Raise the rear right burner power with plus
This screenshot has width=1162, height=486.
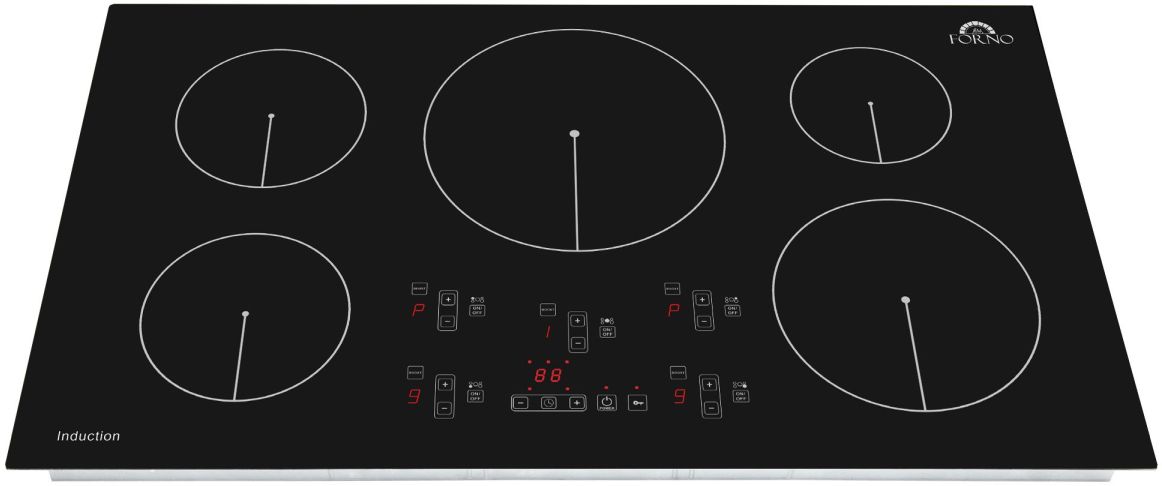(x=703, y=300)
